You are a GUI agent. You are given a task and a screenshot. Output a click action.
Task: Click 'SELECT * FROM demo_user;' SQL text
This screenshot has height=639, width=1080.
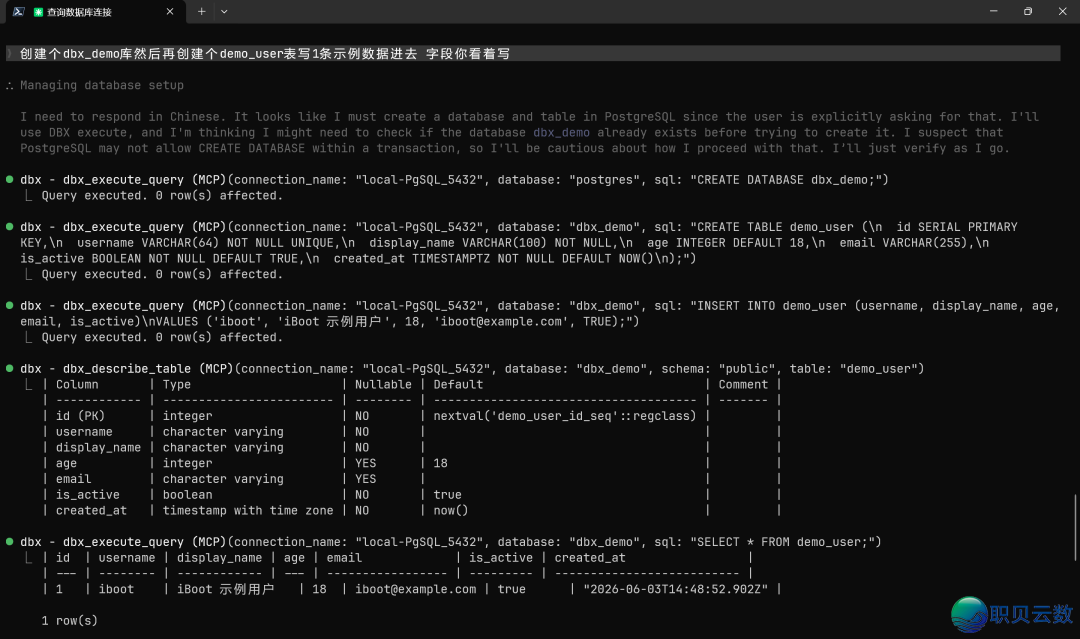click(782, 542)
